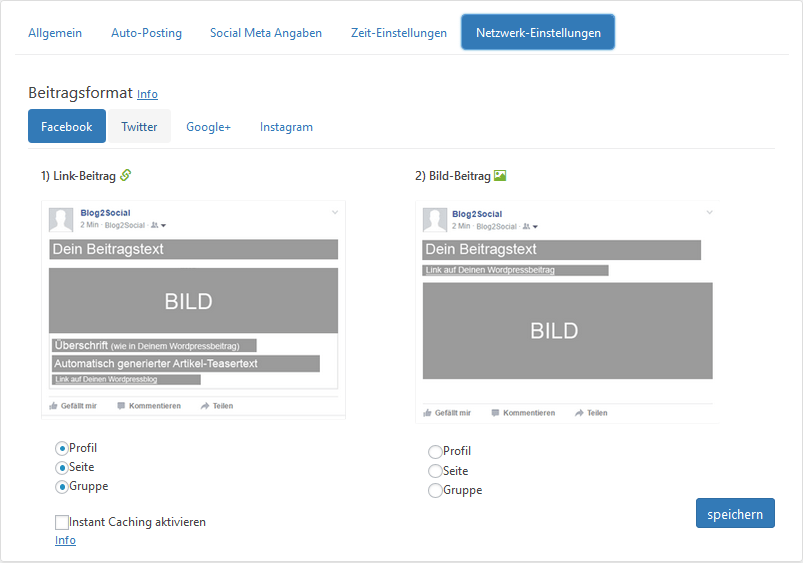Click 'Automatisch generierter Artikel-Teasertext' bar
This screenshot has height=563, width=803.
186,364
